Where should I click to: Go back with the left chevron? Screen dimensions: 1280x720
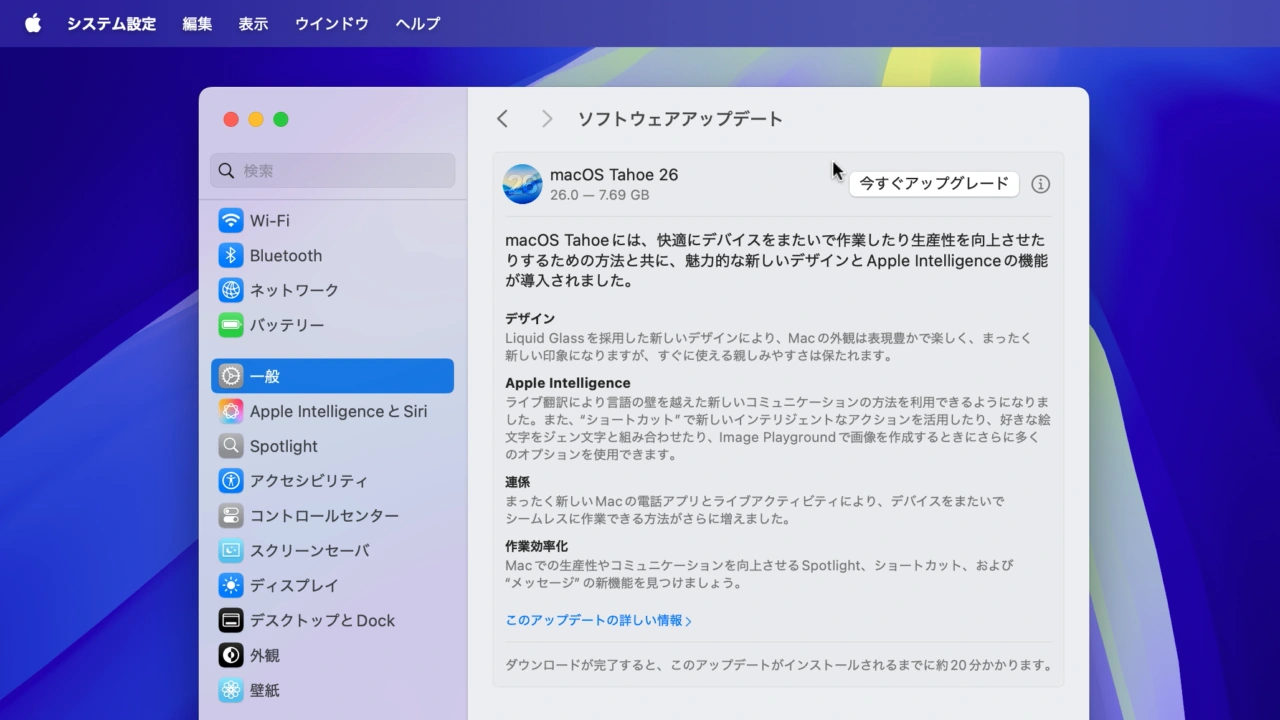click(x=503, y=119)
